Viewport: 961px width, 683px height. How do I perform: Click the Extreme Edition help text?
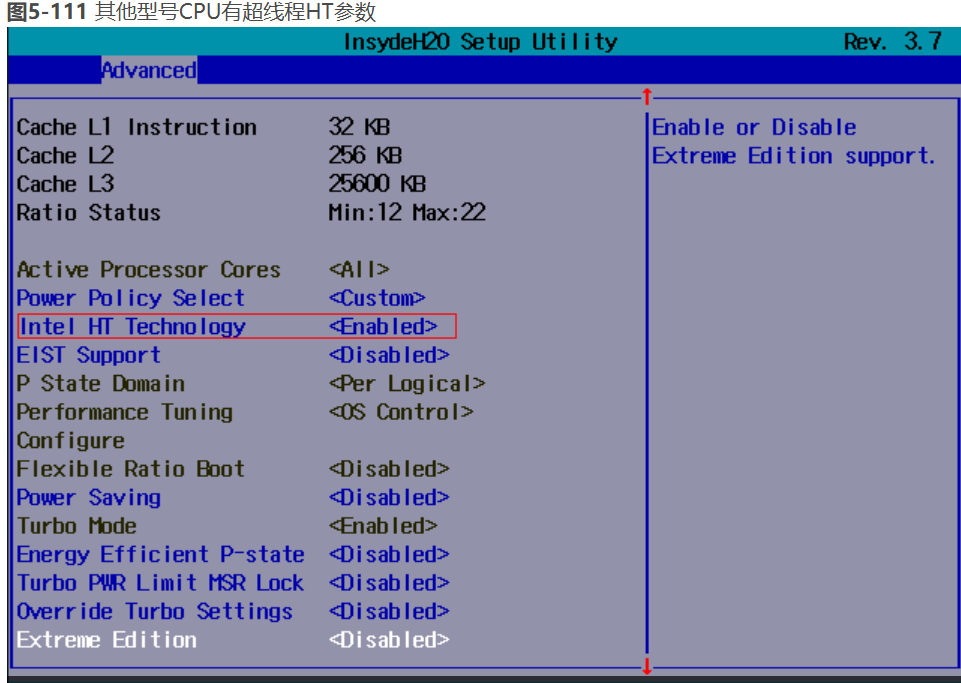tap(794, 142)
